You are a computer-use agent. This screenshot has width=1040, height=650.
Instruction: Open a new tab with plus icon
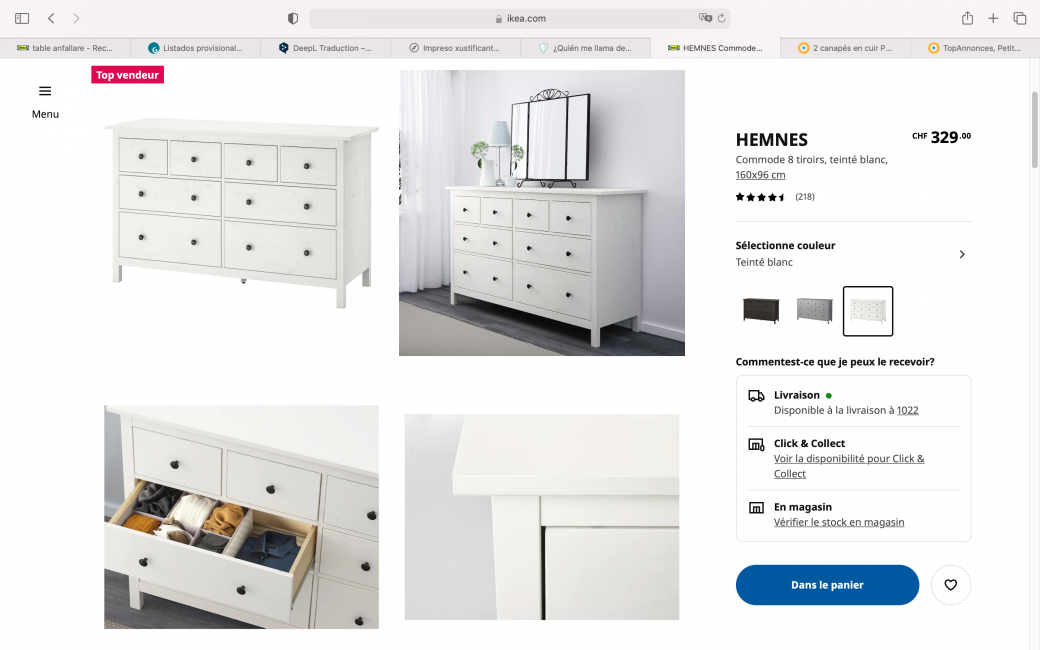993,19
